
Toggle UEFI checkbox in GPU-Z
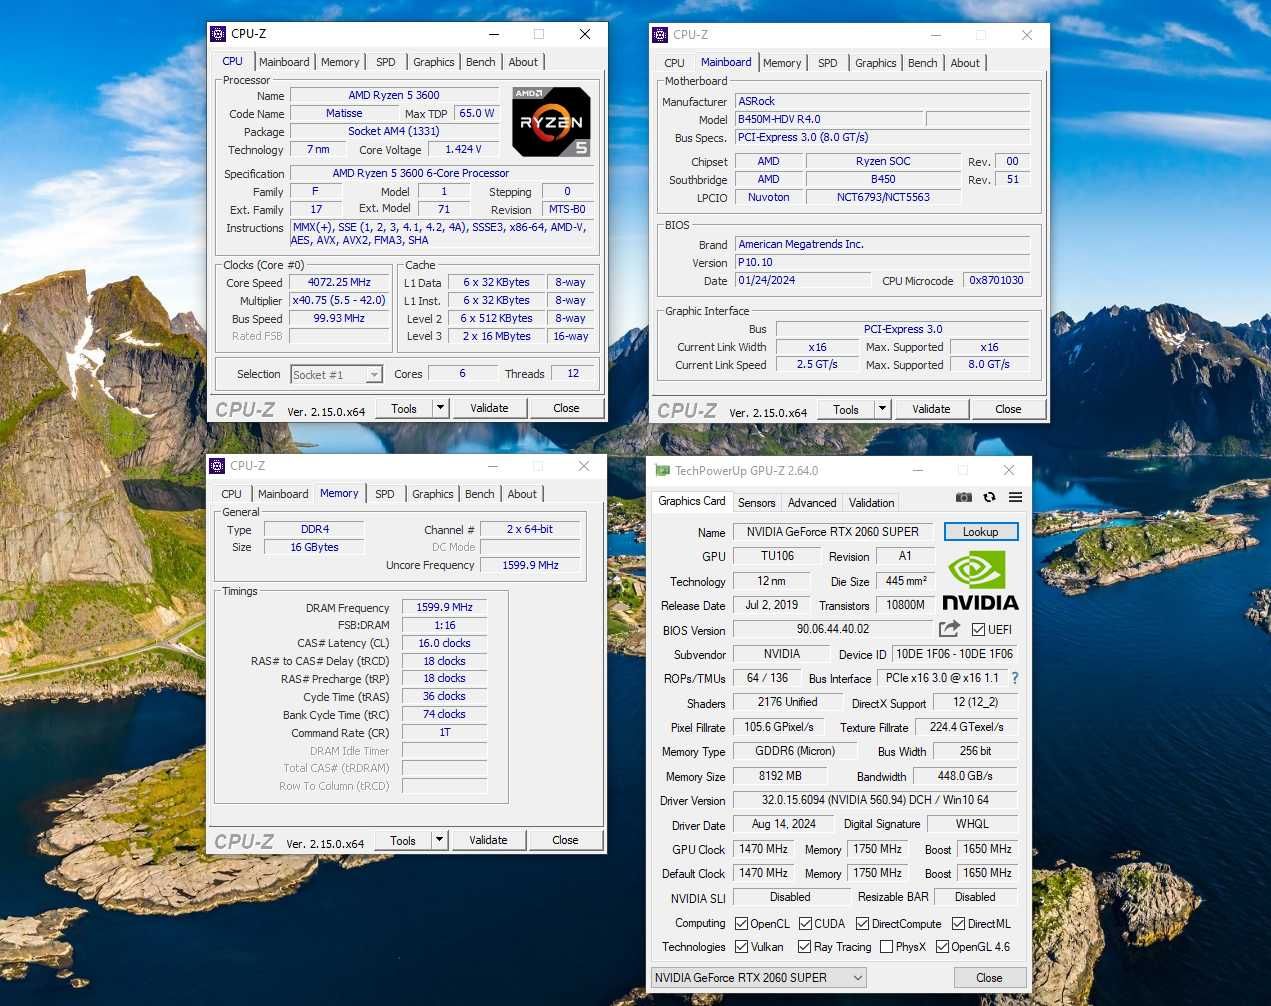978,630
